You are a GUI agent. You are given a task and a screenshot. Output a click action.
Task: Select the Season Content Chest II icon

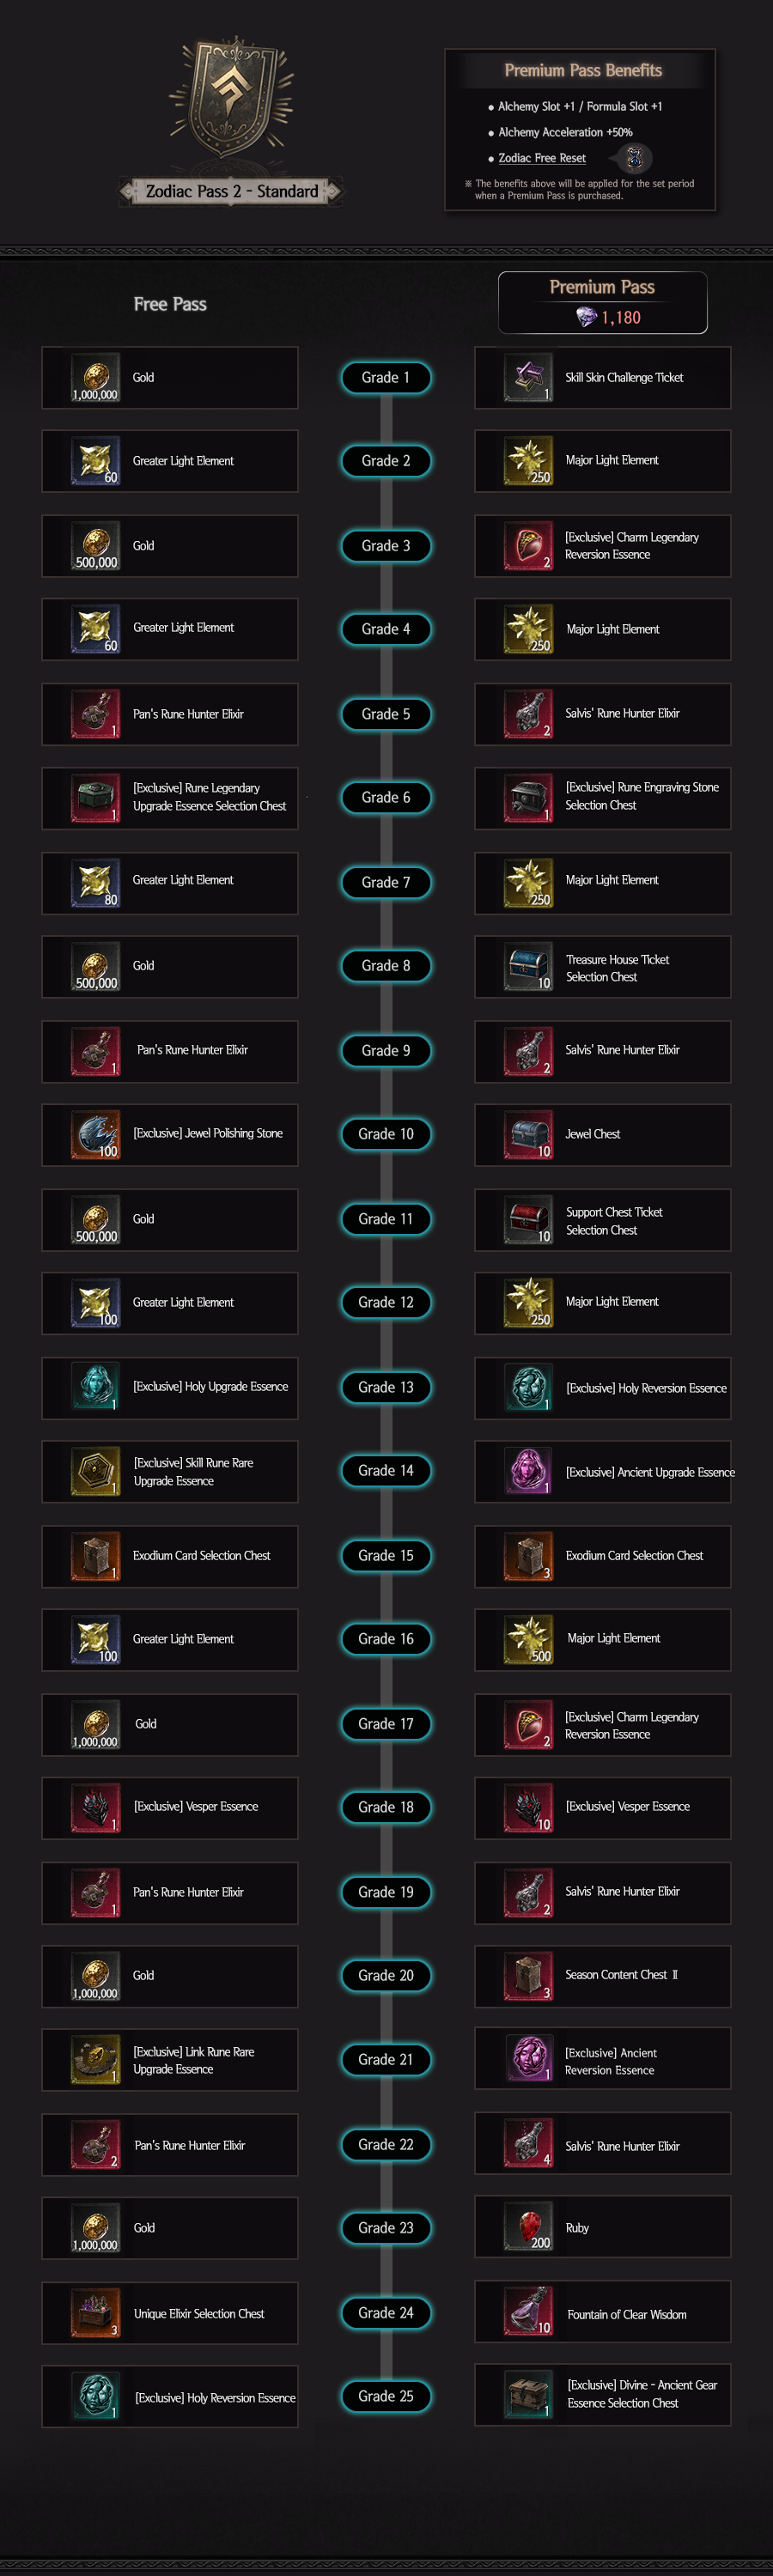click(528, 1975)
